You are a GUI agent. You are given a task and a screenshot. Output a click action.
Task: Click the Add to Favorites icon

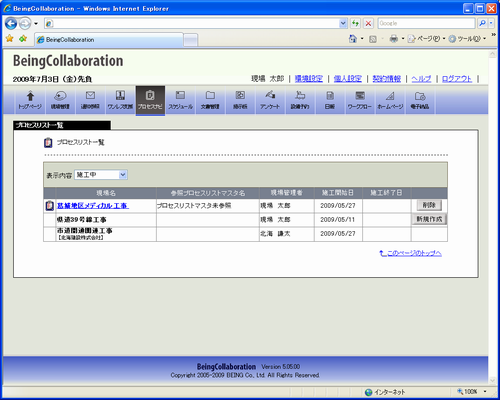coord(23,39)
